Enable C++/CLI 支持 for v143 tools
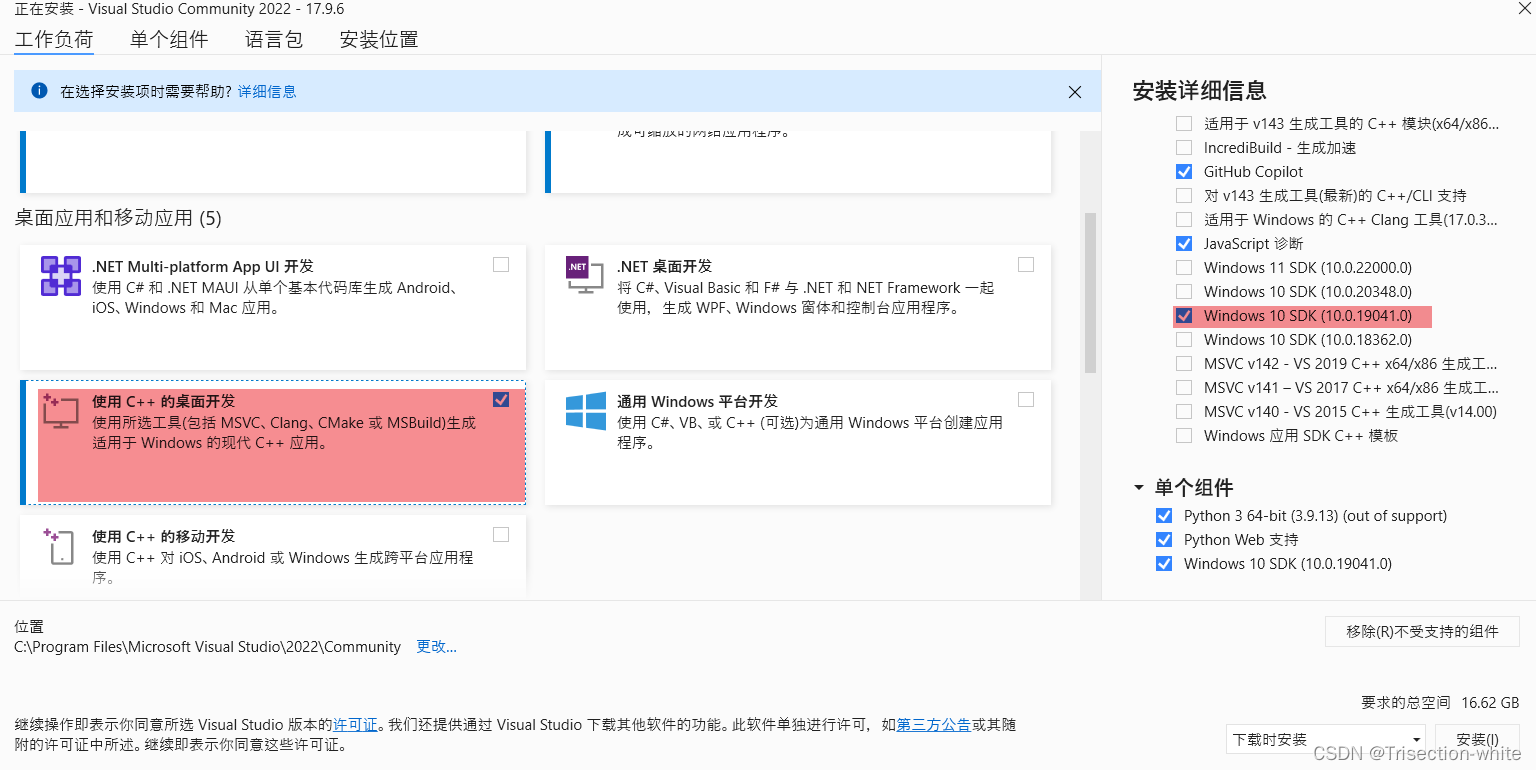1536x770 pixels. 1184,196
